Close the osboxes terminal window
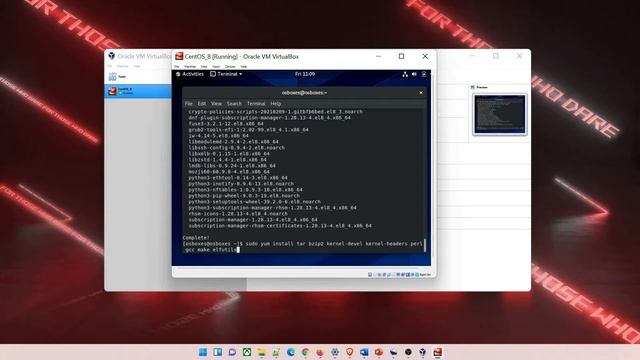This screenshot has height=360, width=640. click(421, 93)
